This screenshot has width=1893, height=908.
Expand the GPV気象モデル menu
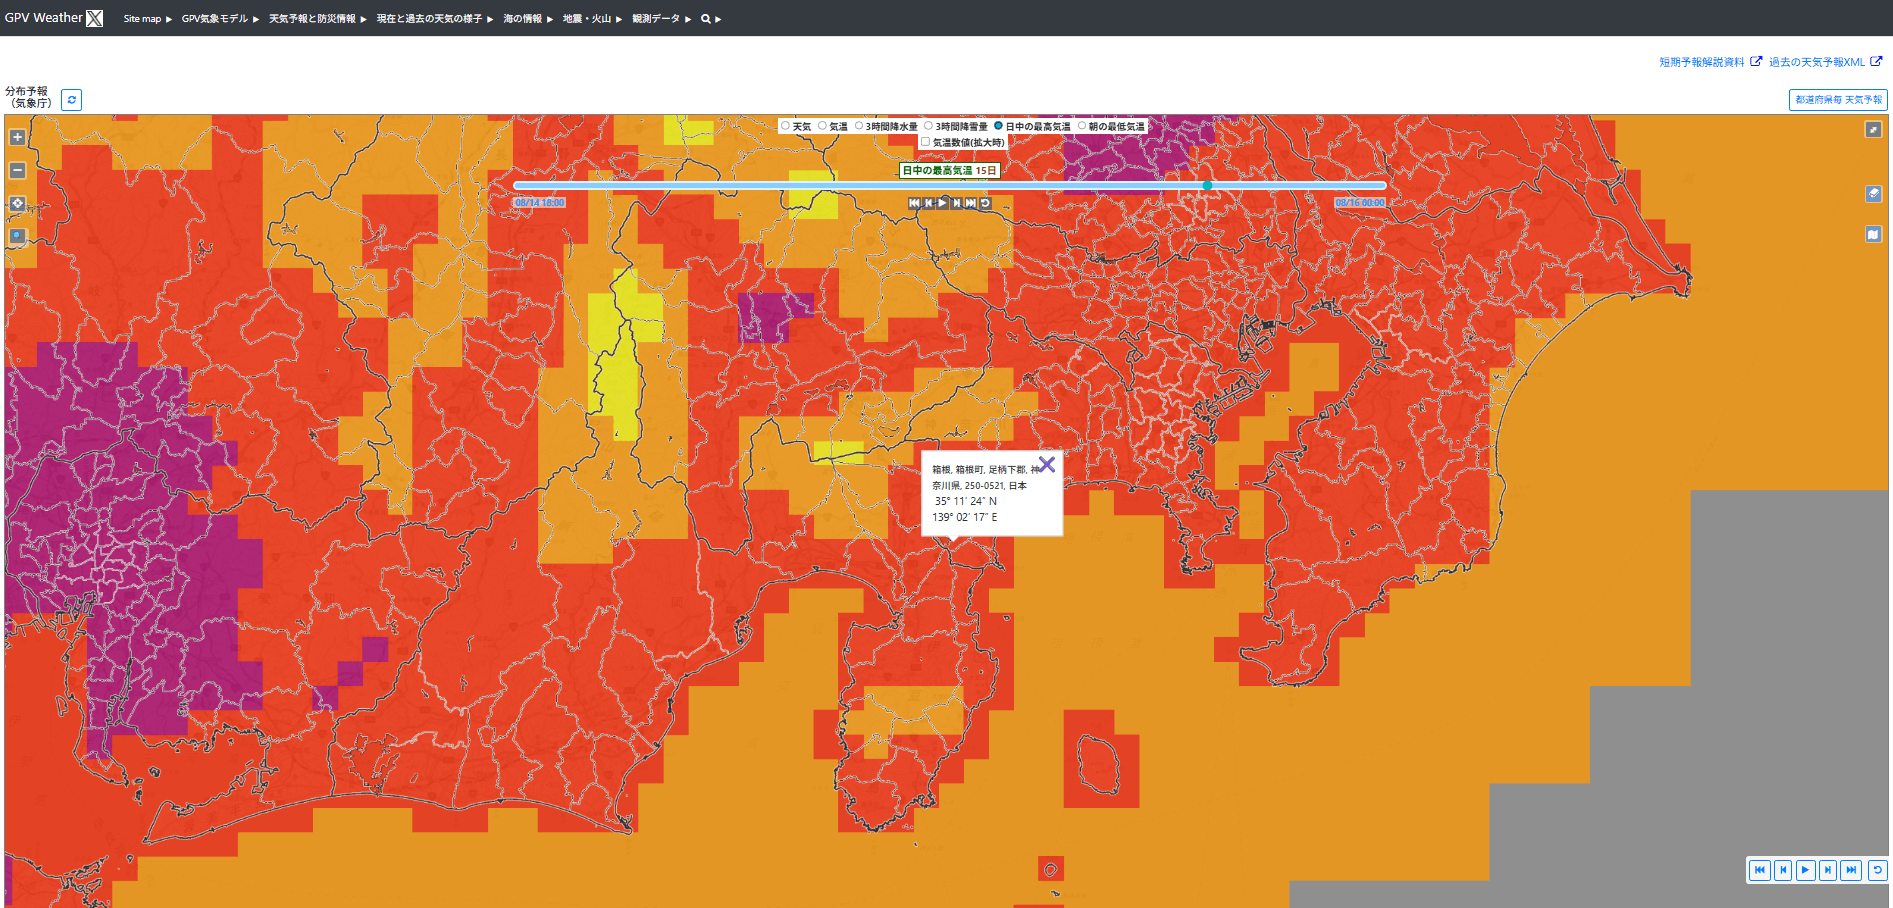(x=219, y=19)
